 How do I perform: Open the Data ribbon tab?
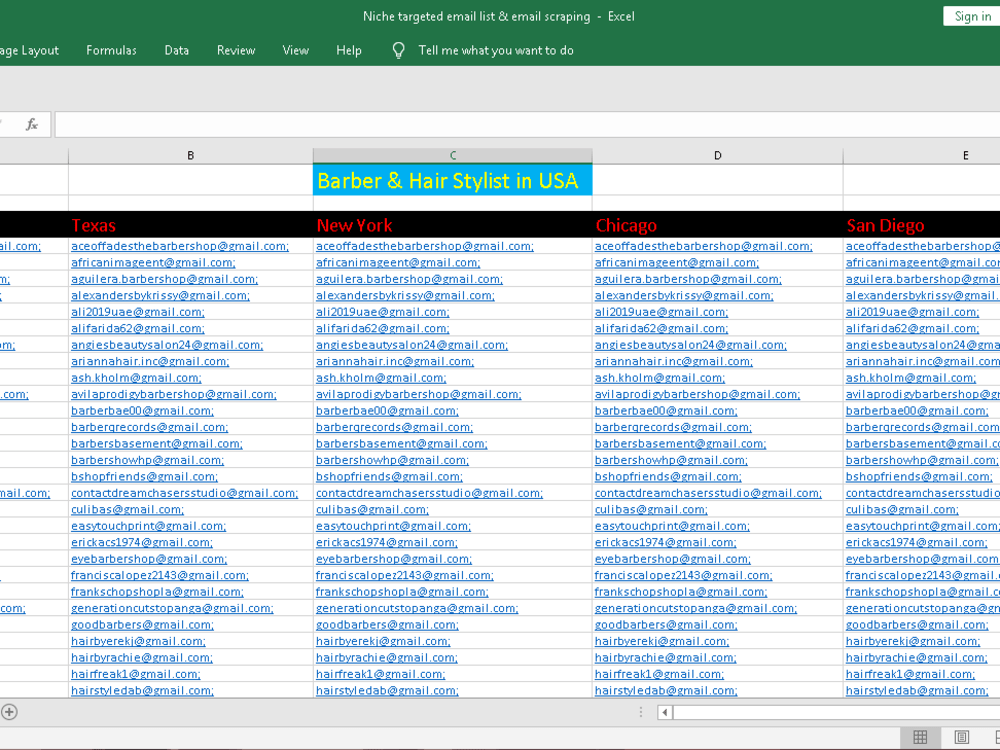click(x=176, y=50)
